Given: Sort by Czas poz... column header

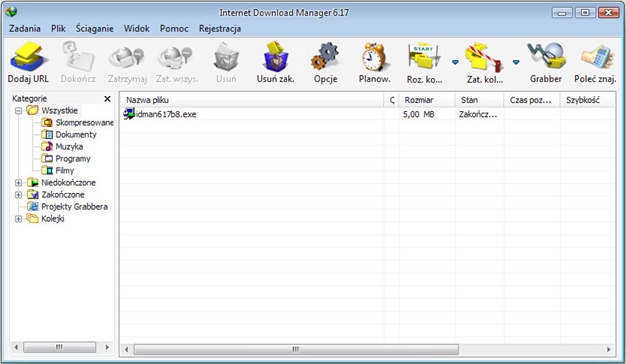Looking at the screenshot, I should pos(532,100).
